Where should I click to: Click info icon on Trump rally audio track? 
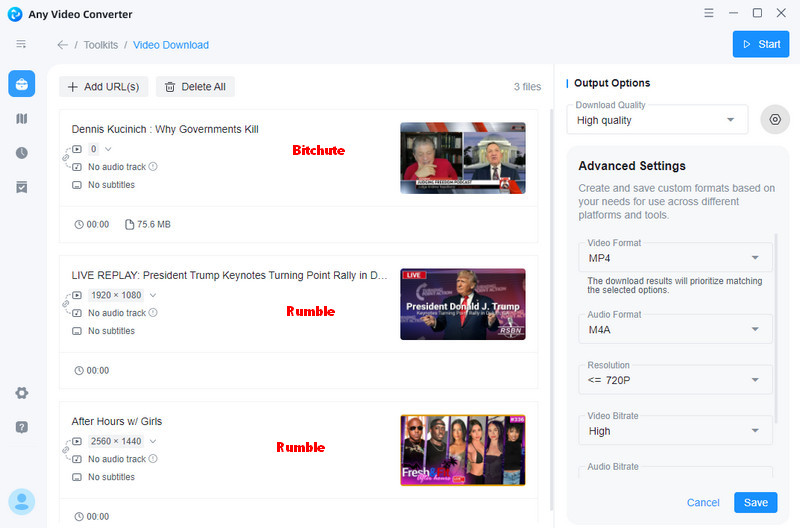153,312
